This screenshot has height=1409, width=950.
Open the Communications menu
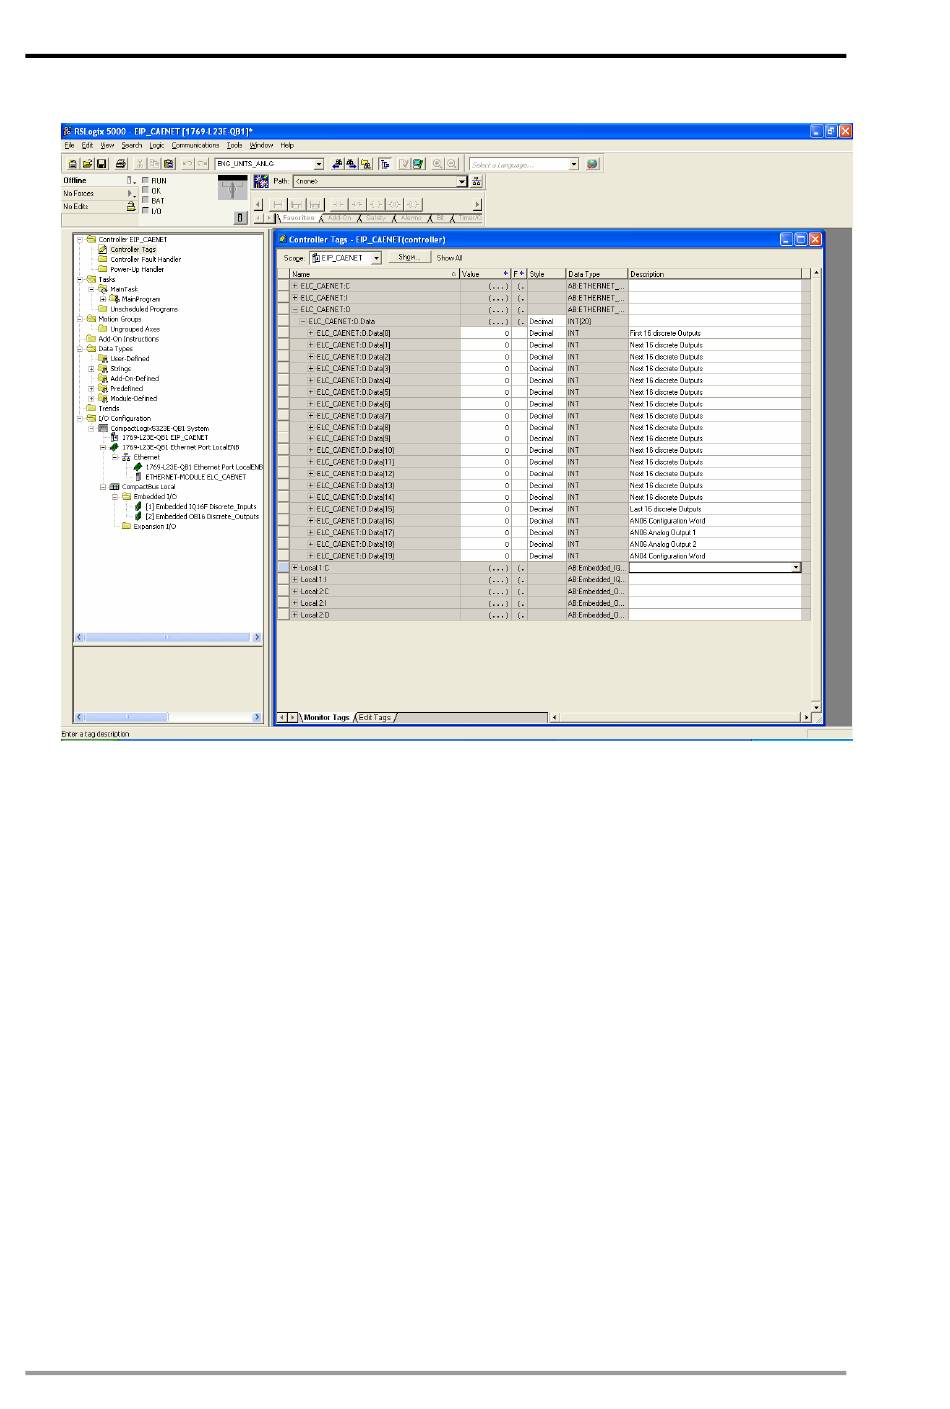(x=195, y=146)
